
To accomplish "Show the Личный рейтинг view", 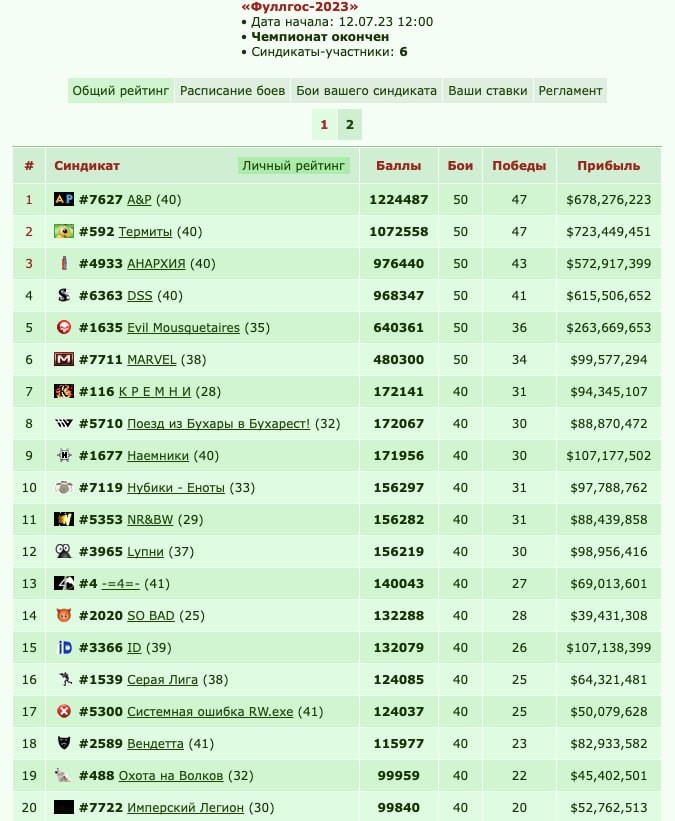I will tap(293, 165).
